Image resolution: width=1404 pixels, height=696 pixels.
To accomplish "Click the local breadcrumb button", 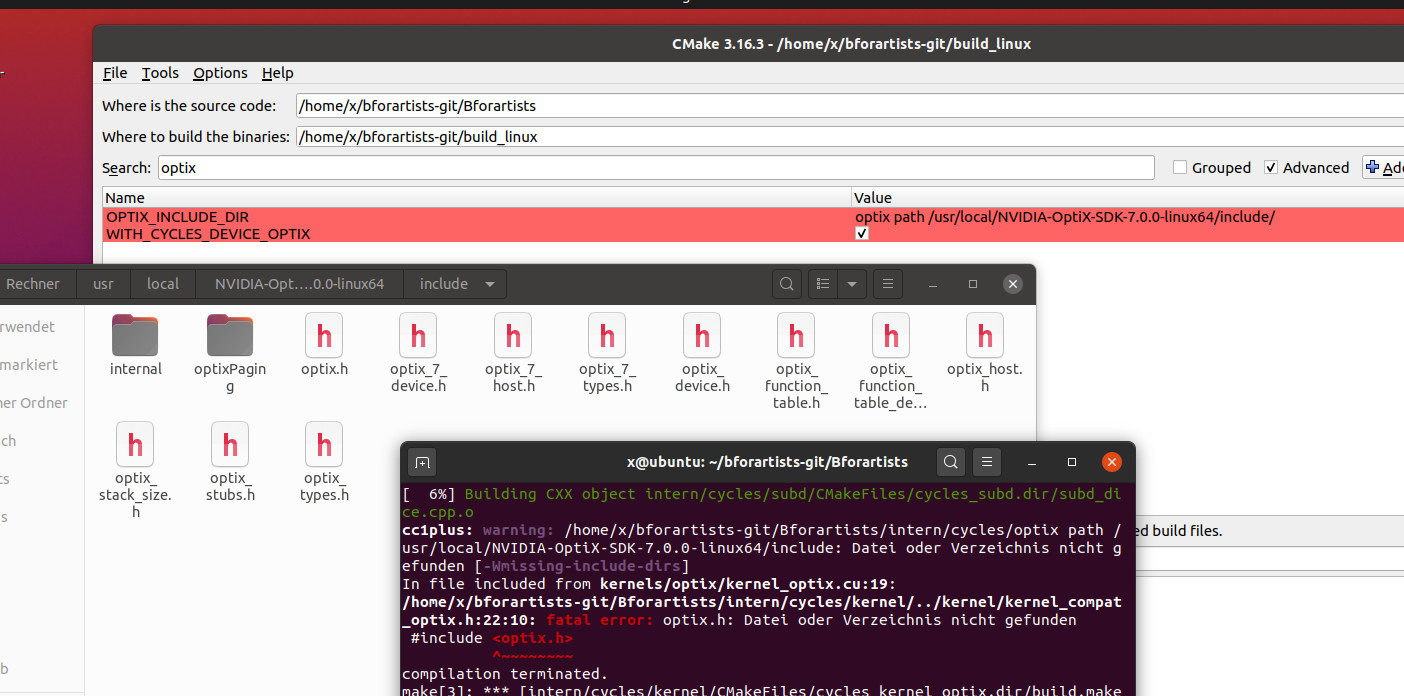I will click(x=163, y=284).
